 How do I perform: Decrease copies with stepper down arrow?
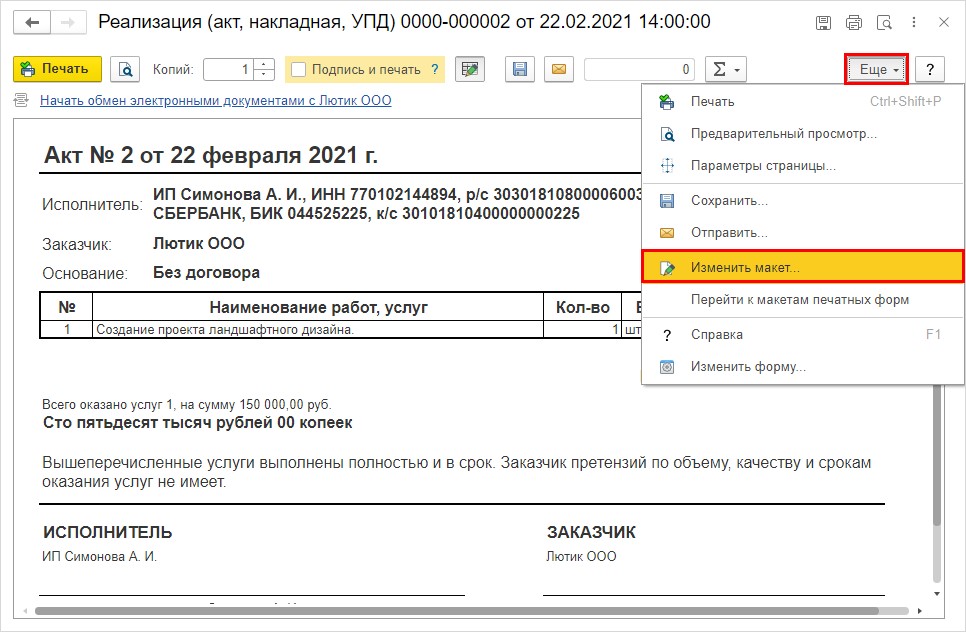264,75
